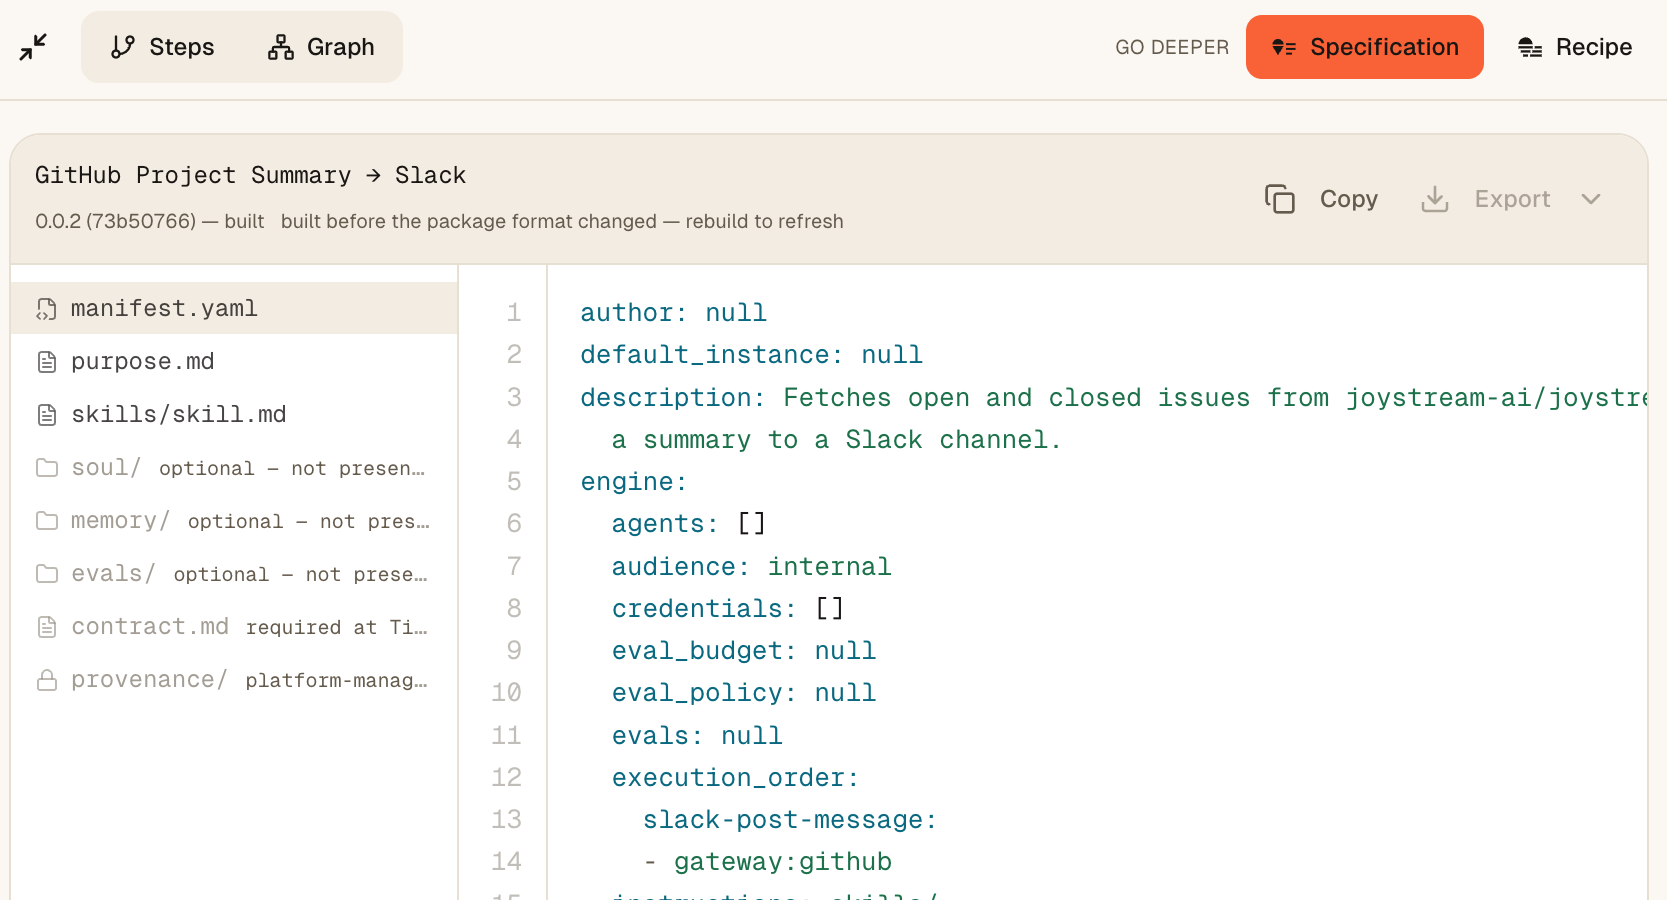Click the memory/ folder icon

(46, 521)
